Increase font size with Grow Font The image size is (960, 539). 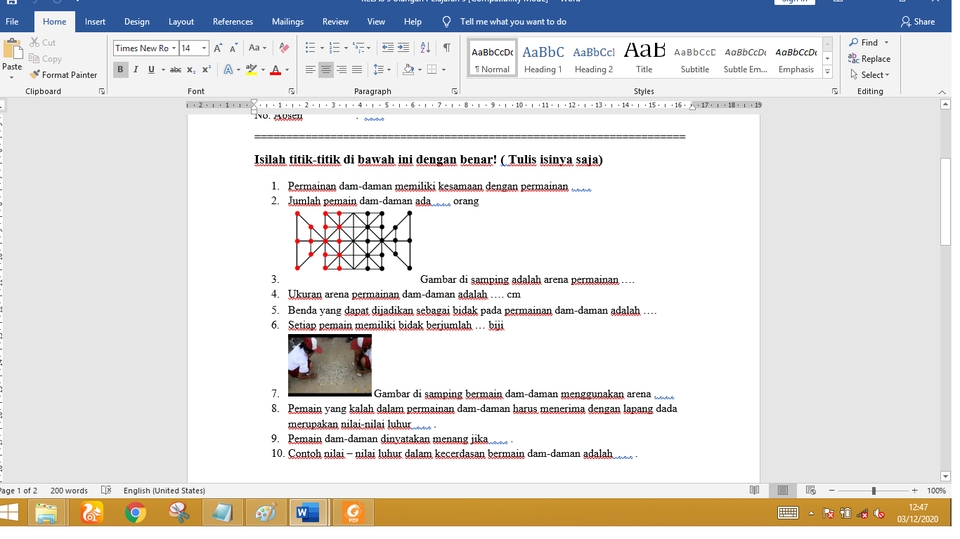click(218, 48)
